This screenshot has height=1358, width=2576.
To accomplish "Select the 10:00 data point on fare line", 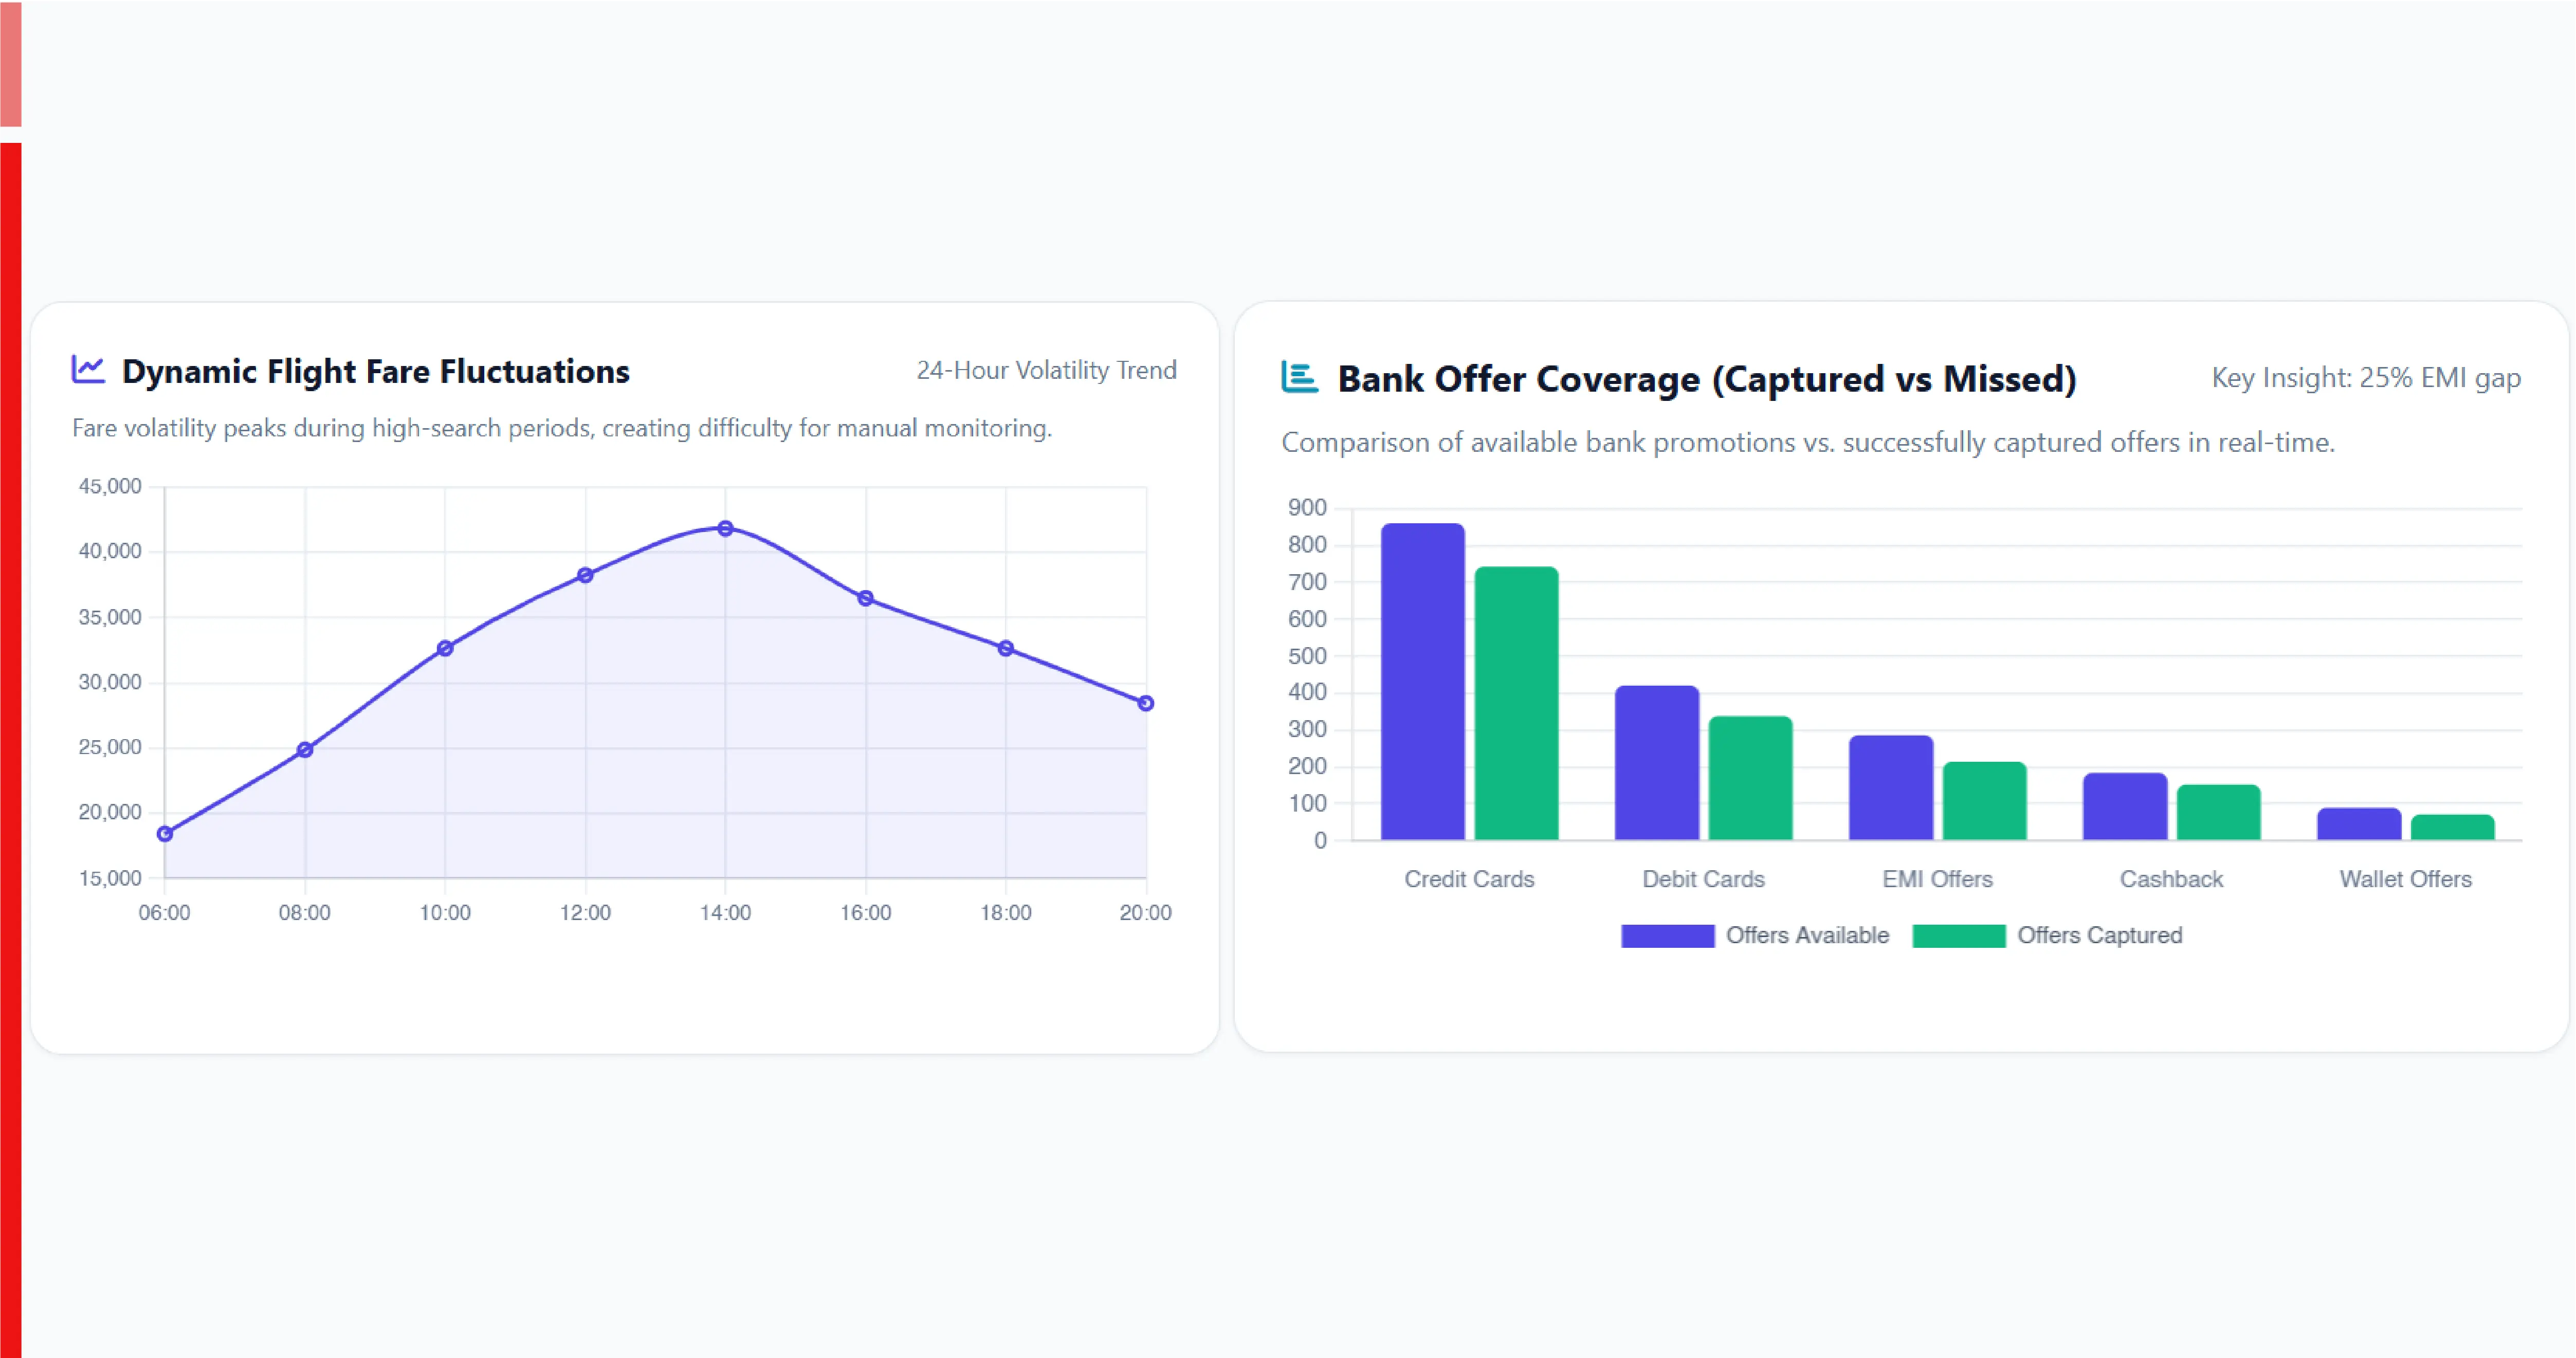I will click(x=445, y=648).
